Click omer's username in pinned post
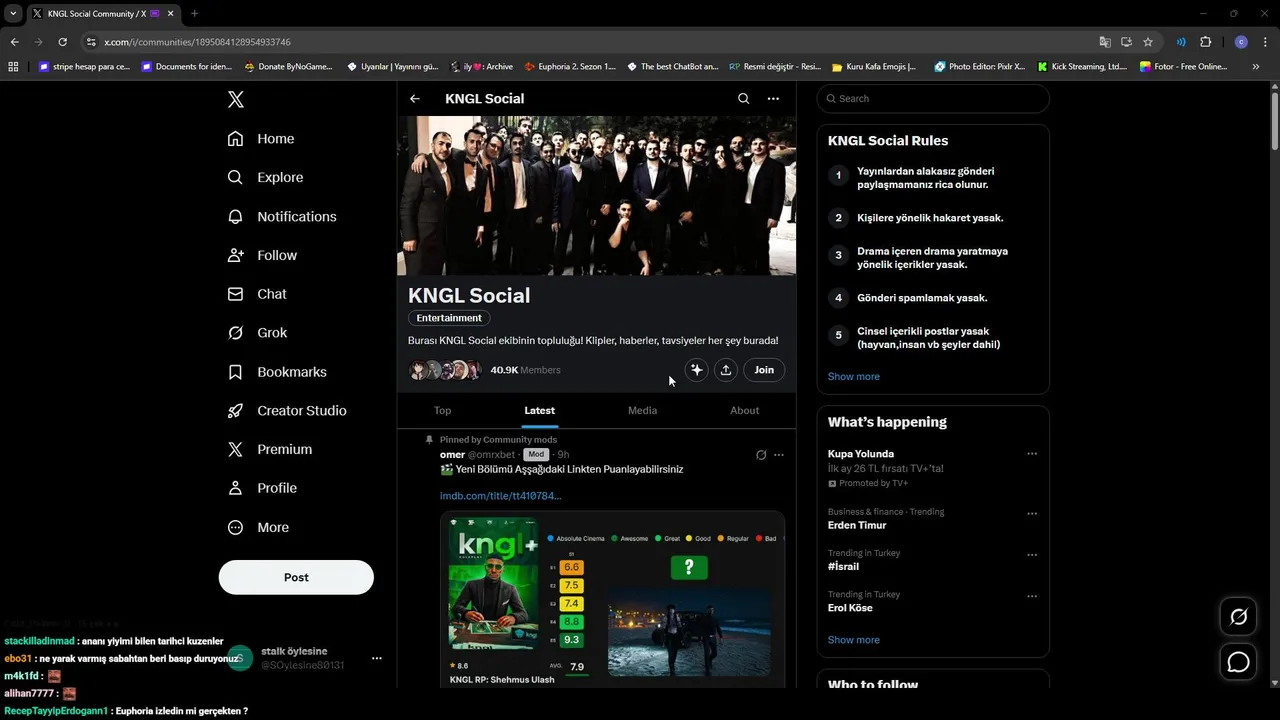 (x=452, y=455)
